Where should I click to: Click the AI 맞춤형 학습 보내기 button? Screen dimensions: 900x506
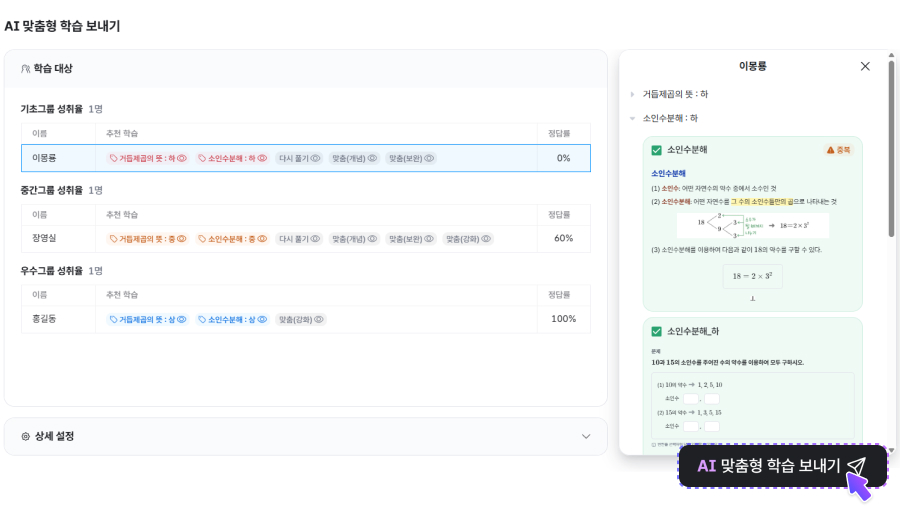[782, 466]
